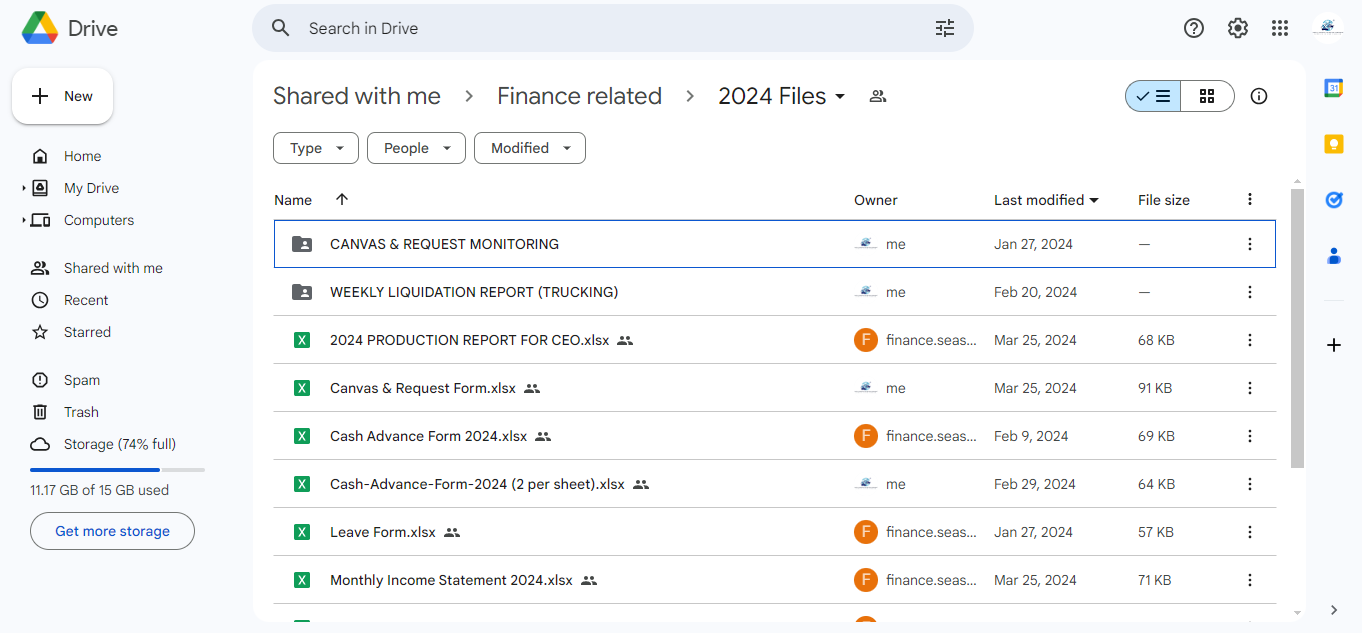Click the storage usage progress bar
This screenshot has height=633, width=1362.
pos(117,469)
